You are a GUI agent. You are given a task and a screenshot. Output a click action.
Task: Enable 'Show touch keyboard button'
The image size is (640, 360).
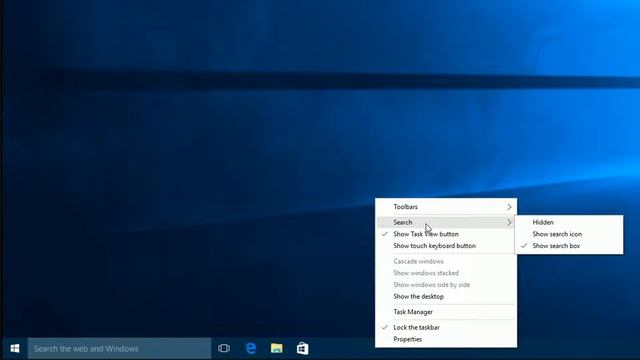click(x=446, y=246)
